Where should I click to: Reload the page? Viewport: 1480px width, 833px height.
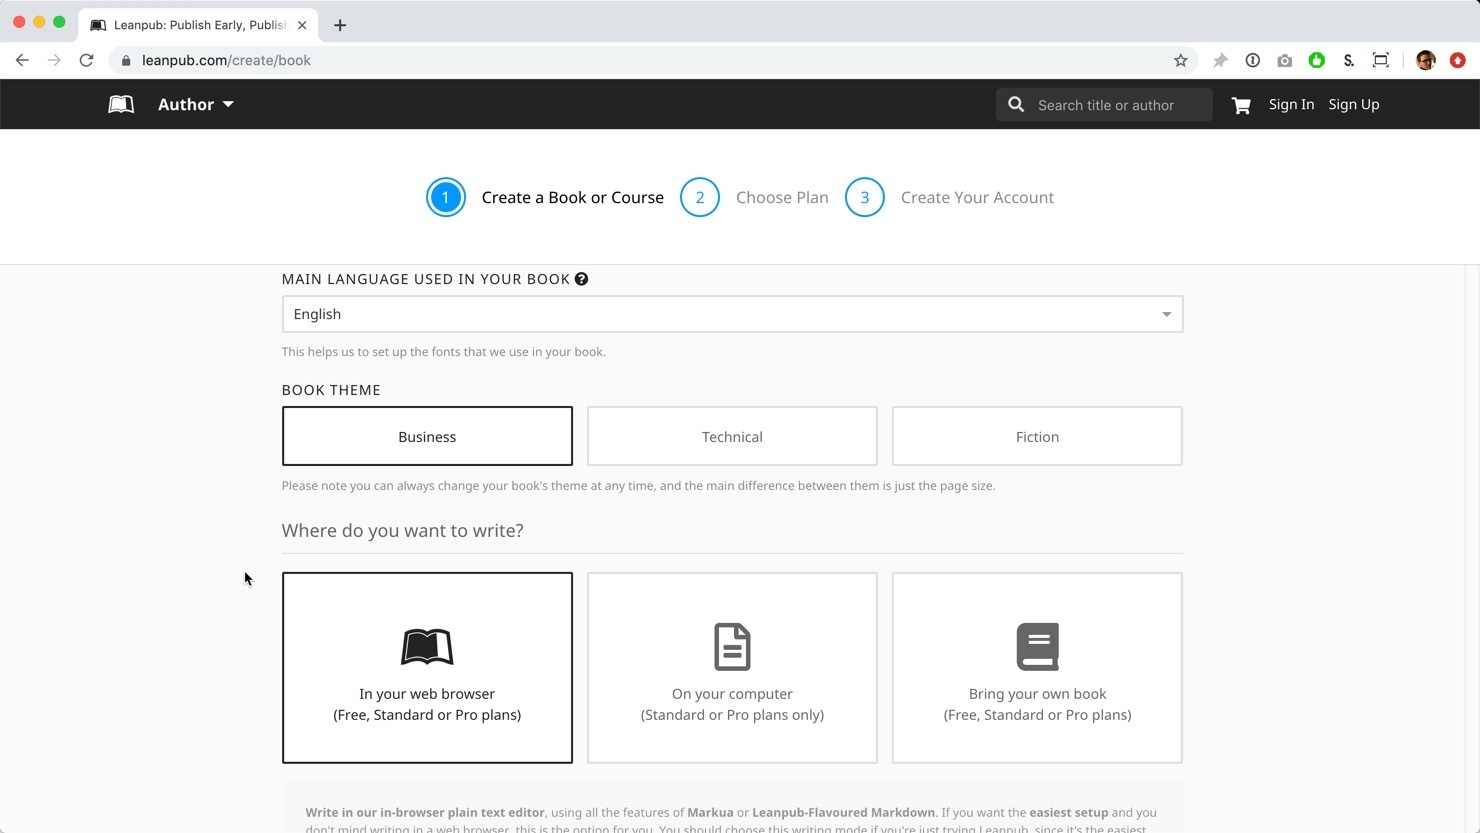coord(87,60)
